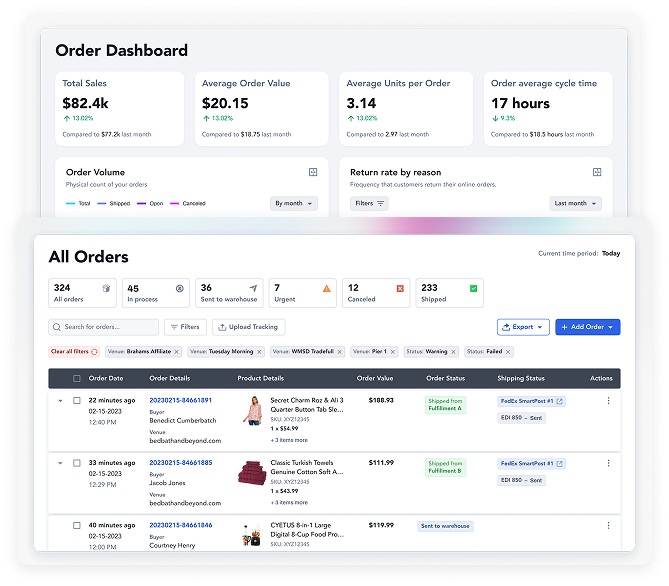Click Filters button in Return rate card
Viewport: 669px width, 586px height.
coord(369,204)
